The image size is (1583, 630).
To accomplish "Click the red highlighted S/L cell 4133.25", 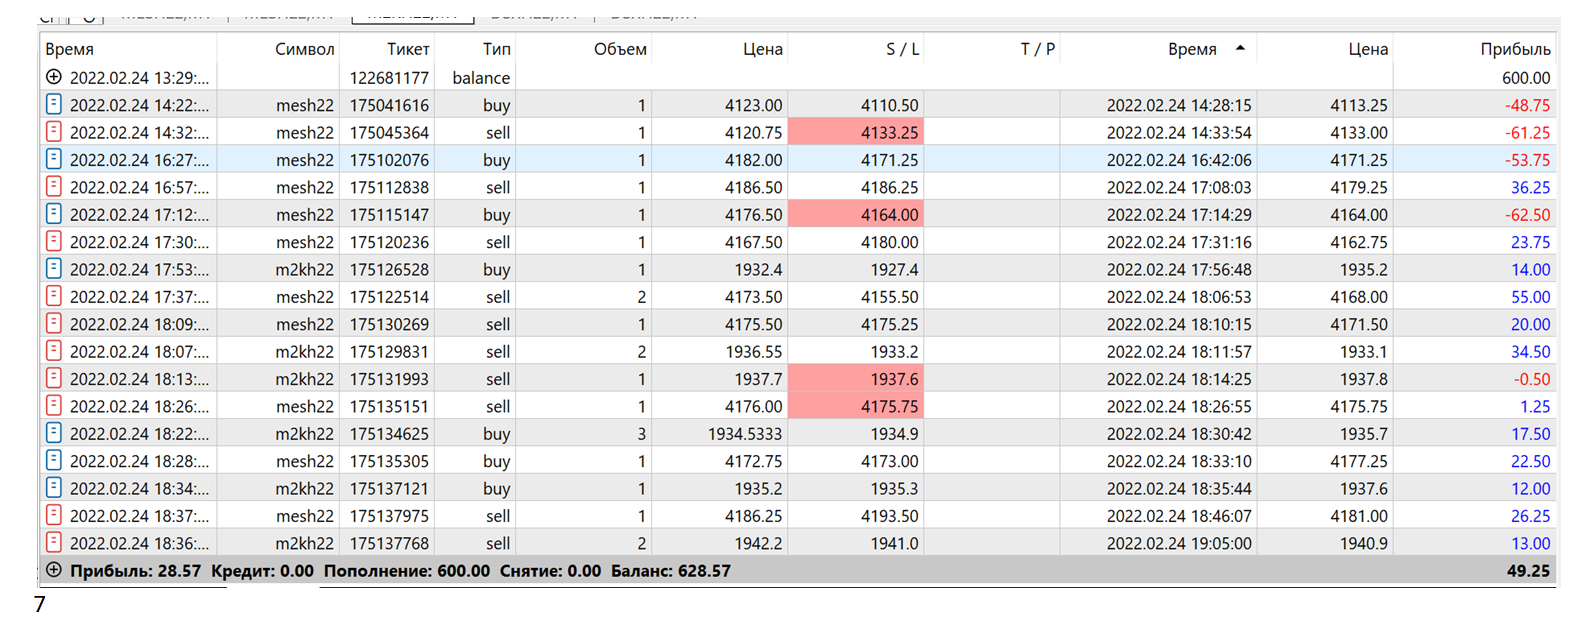I will [x=856, y=132].
